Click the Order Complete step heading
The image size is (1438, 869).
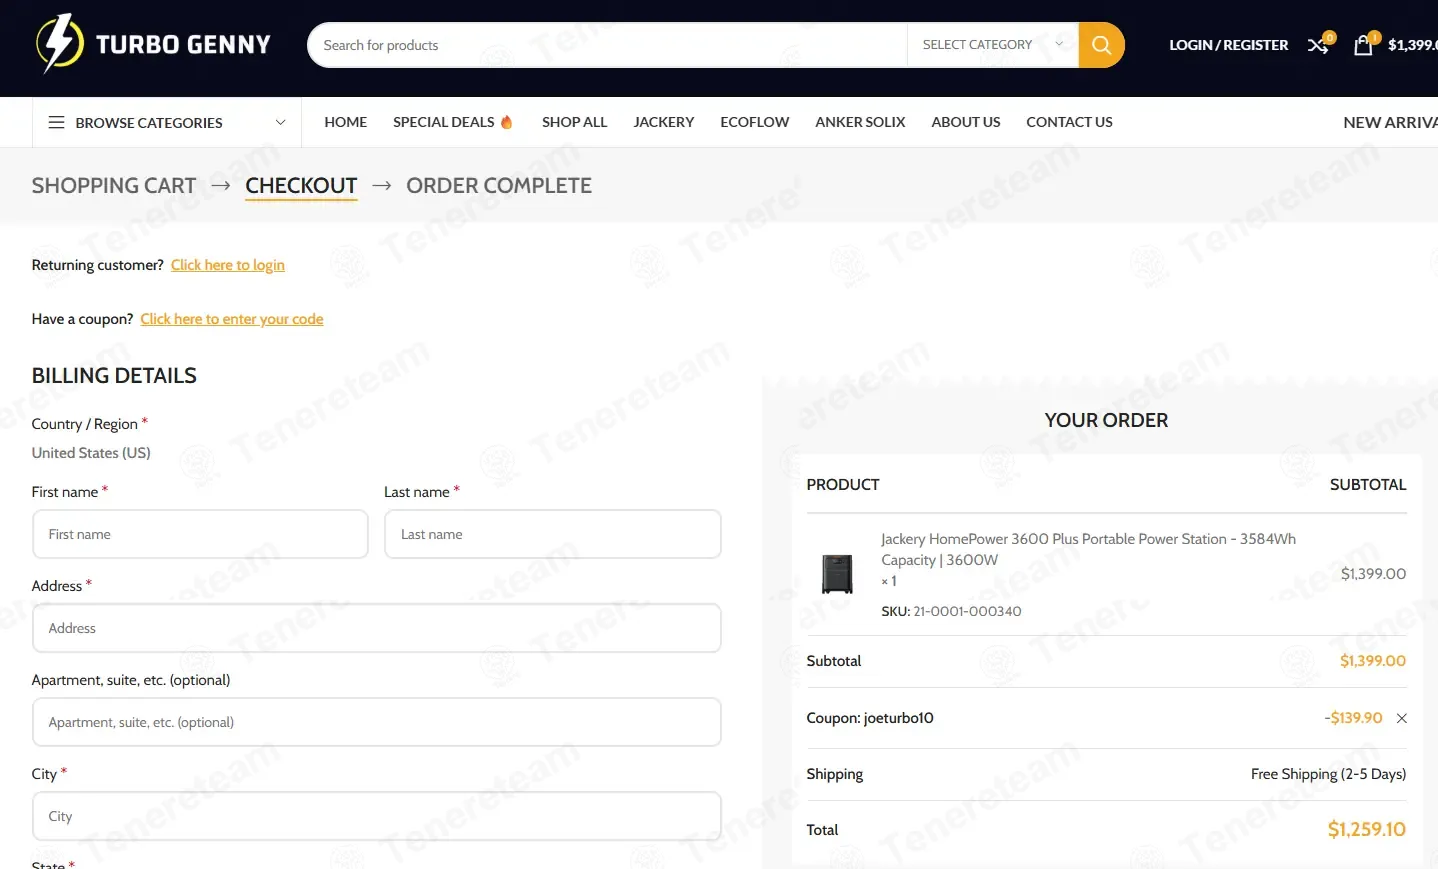point(499,185)
